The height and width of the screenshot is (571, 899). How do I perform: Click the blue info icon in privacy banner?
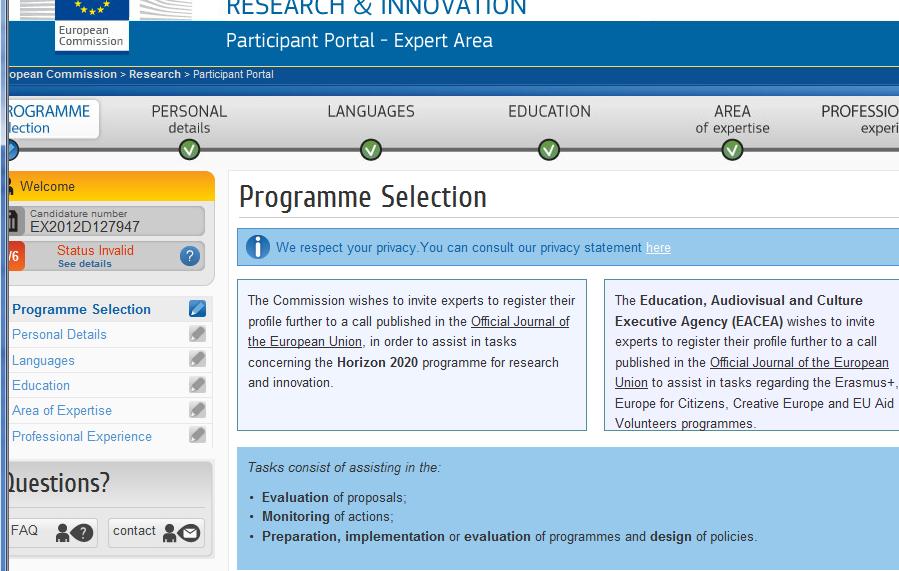click(258, 247)
